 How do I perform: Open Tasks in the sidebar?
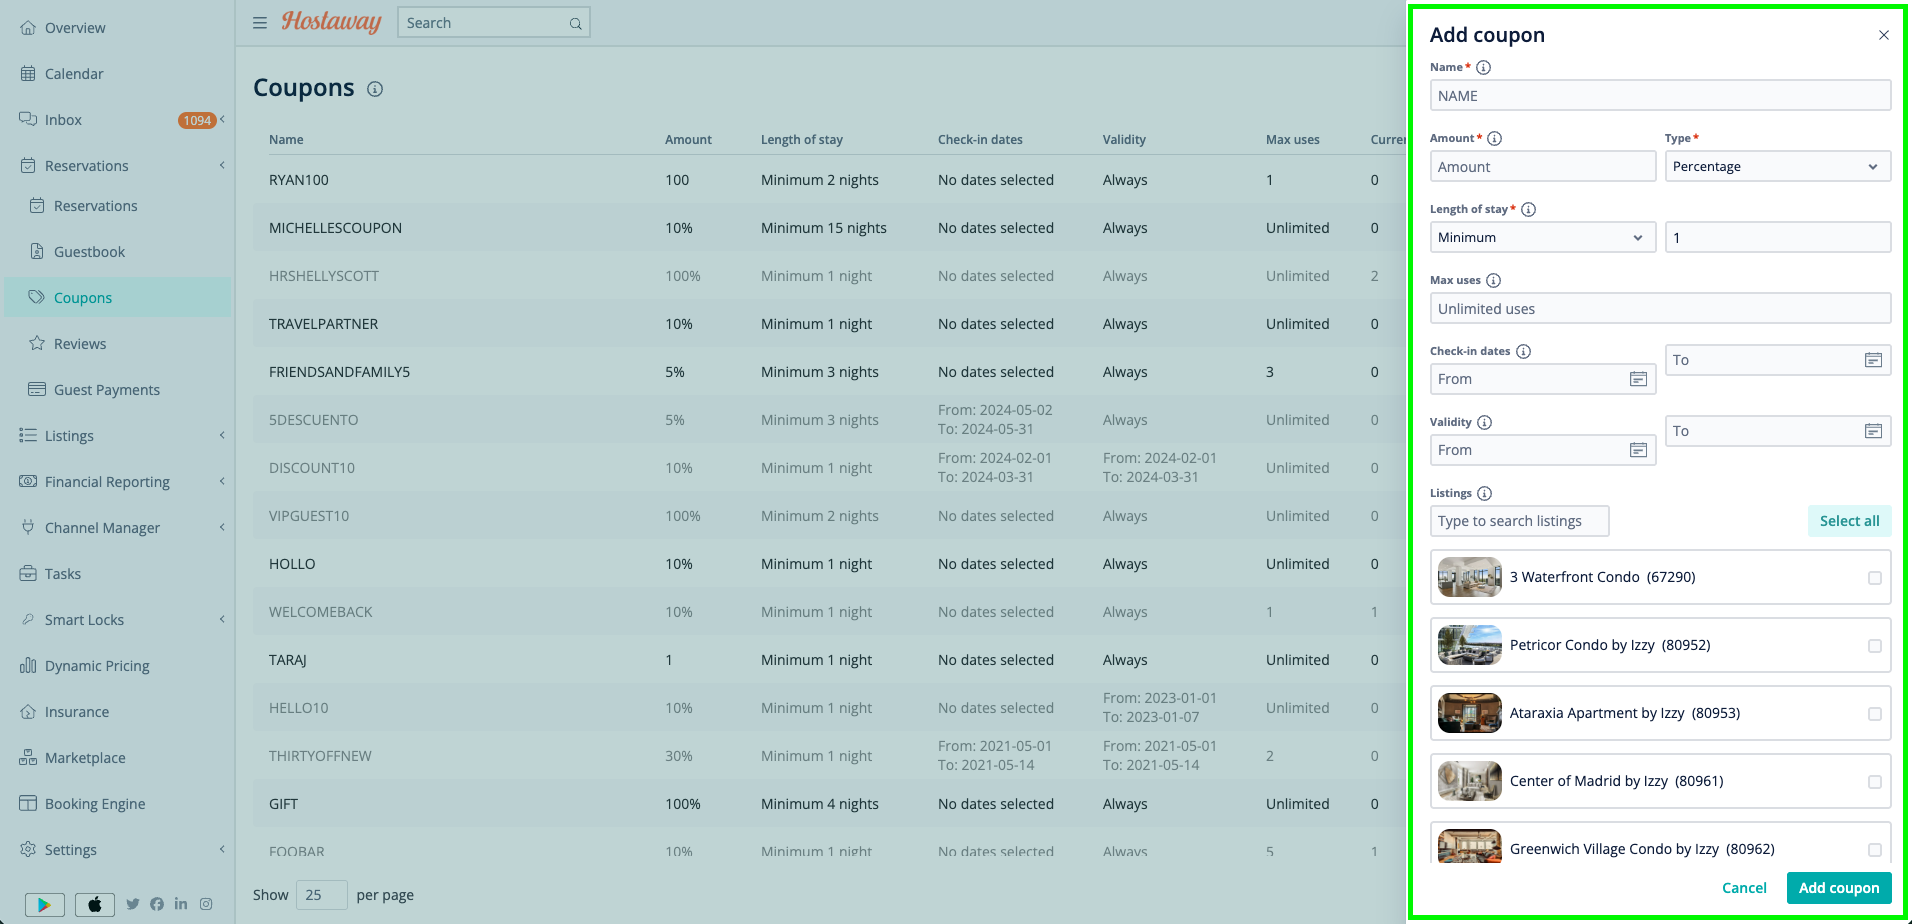[63, 574]
